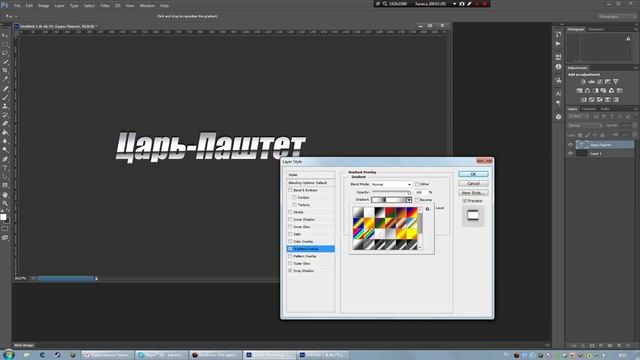Select the Move tool

coord(5,36)
